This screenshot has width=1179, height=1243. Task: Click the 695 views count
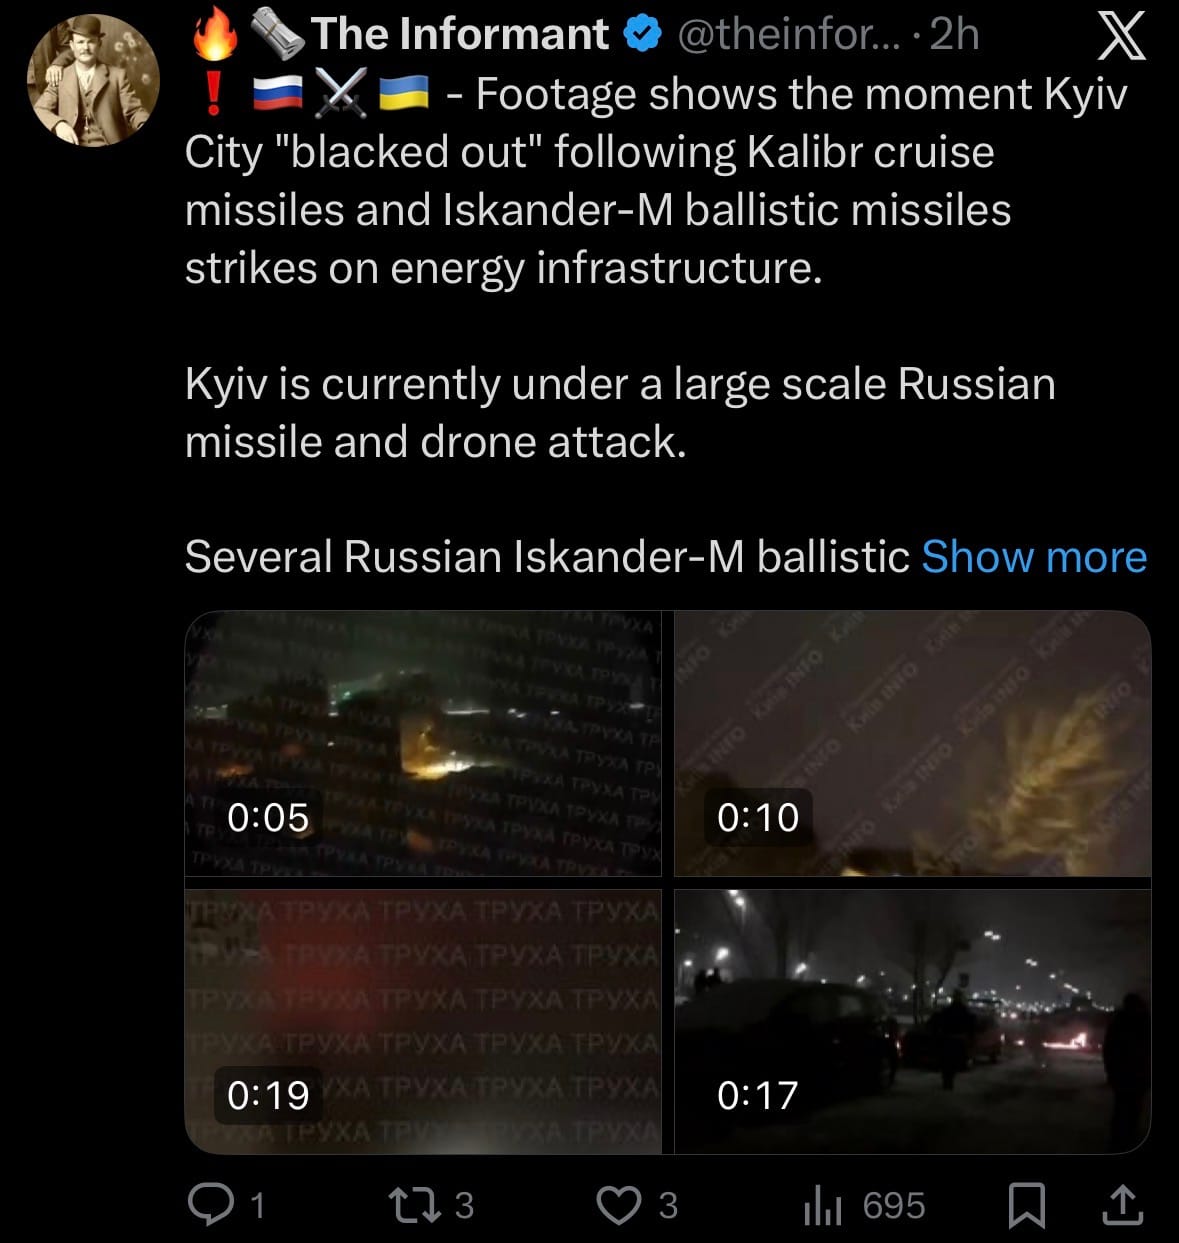(x=893, y=1205)
